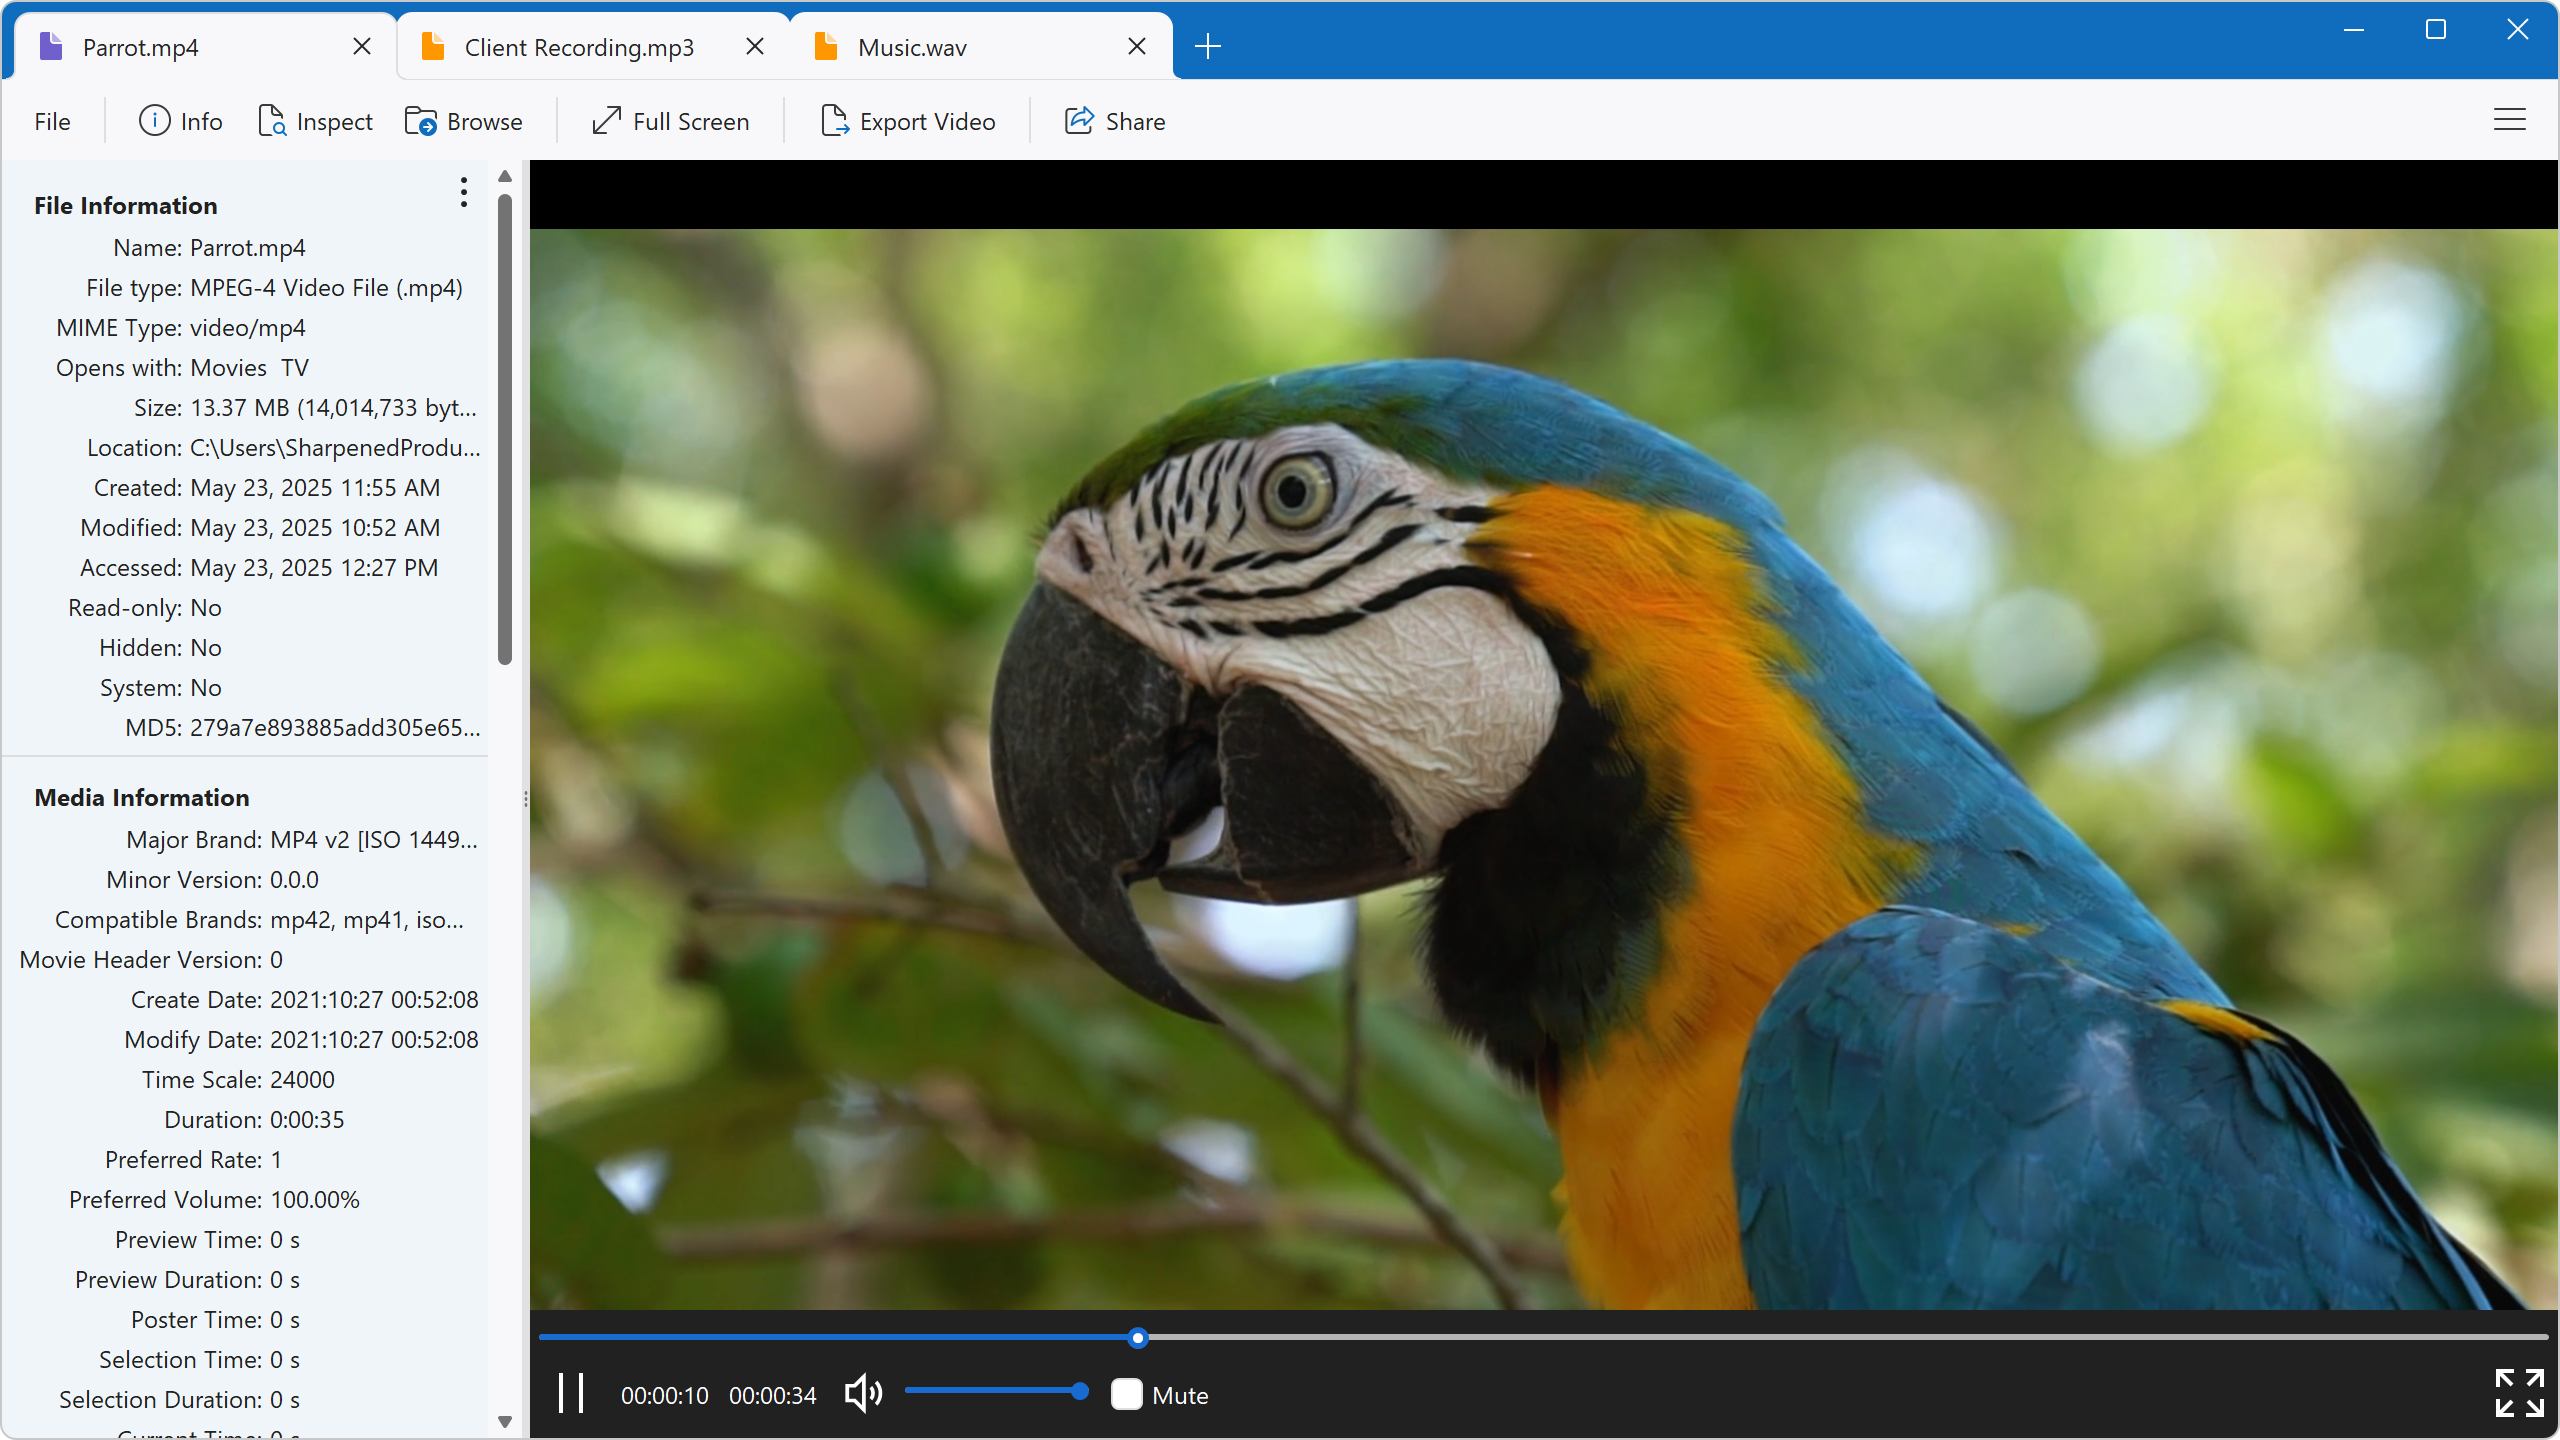This screenshot has height=1440, width=2560.
Task: Click the Export Video icon
Action: tap(834, 121)
